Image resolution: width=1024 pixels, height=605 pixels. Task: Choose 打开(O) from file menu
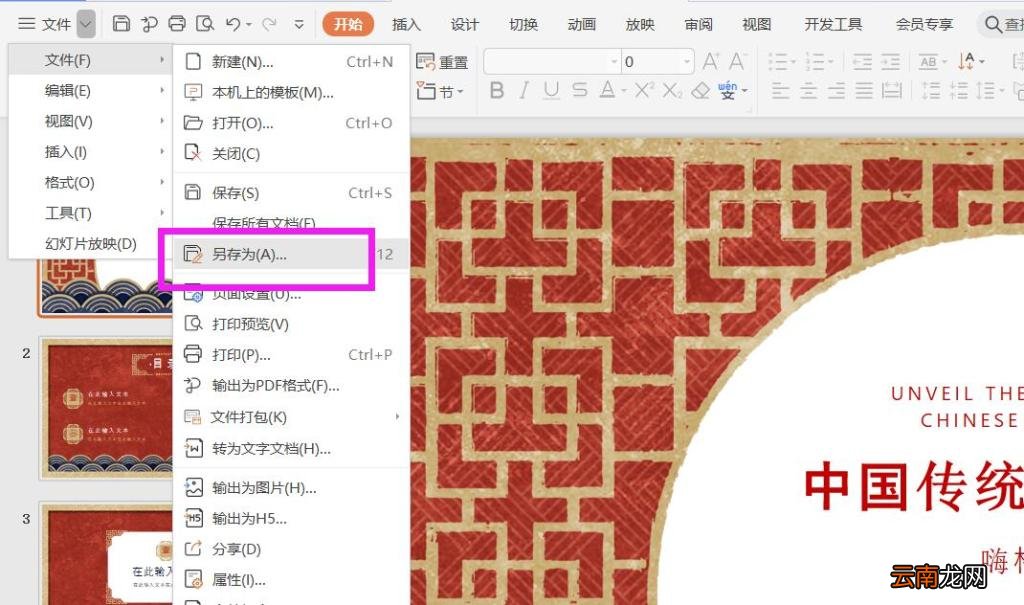pos(291,123)
